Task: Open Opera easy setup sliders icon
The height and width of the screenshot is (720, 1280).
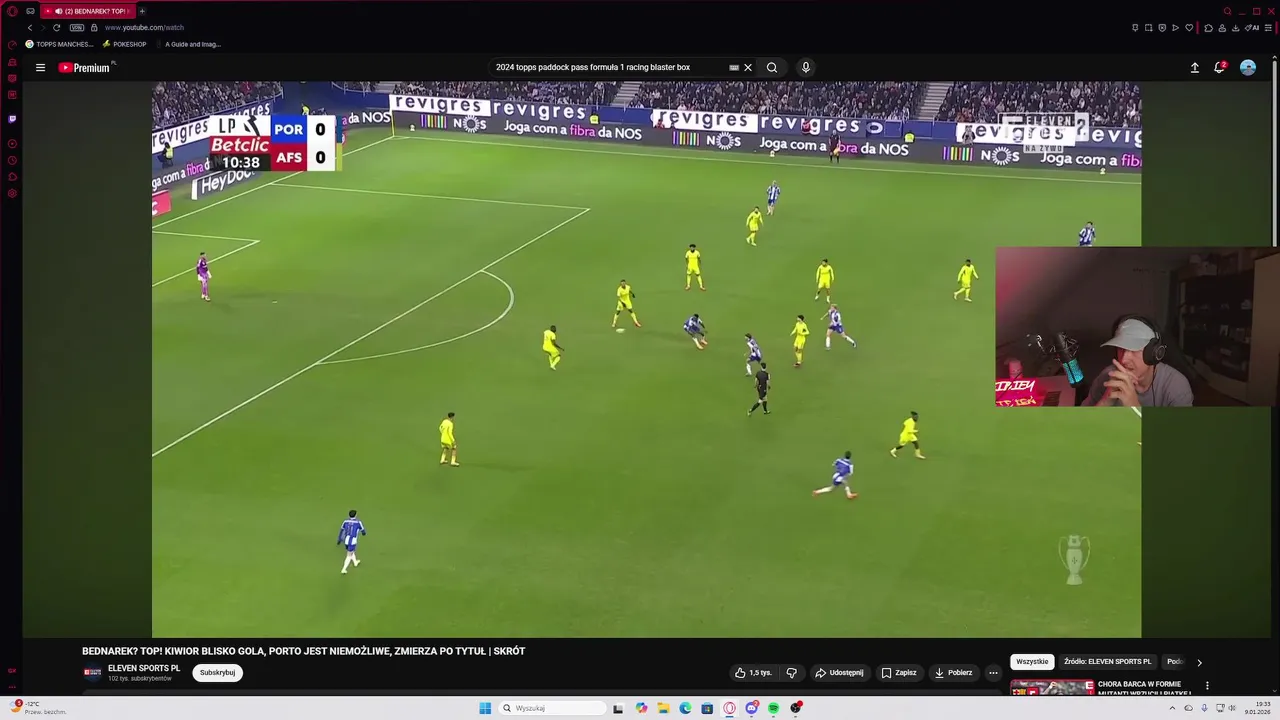Action: [x=1269, y=28]
